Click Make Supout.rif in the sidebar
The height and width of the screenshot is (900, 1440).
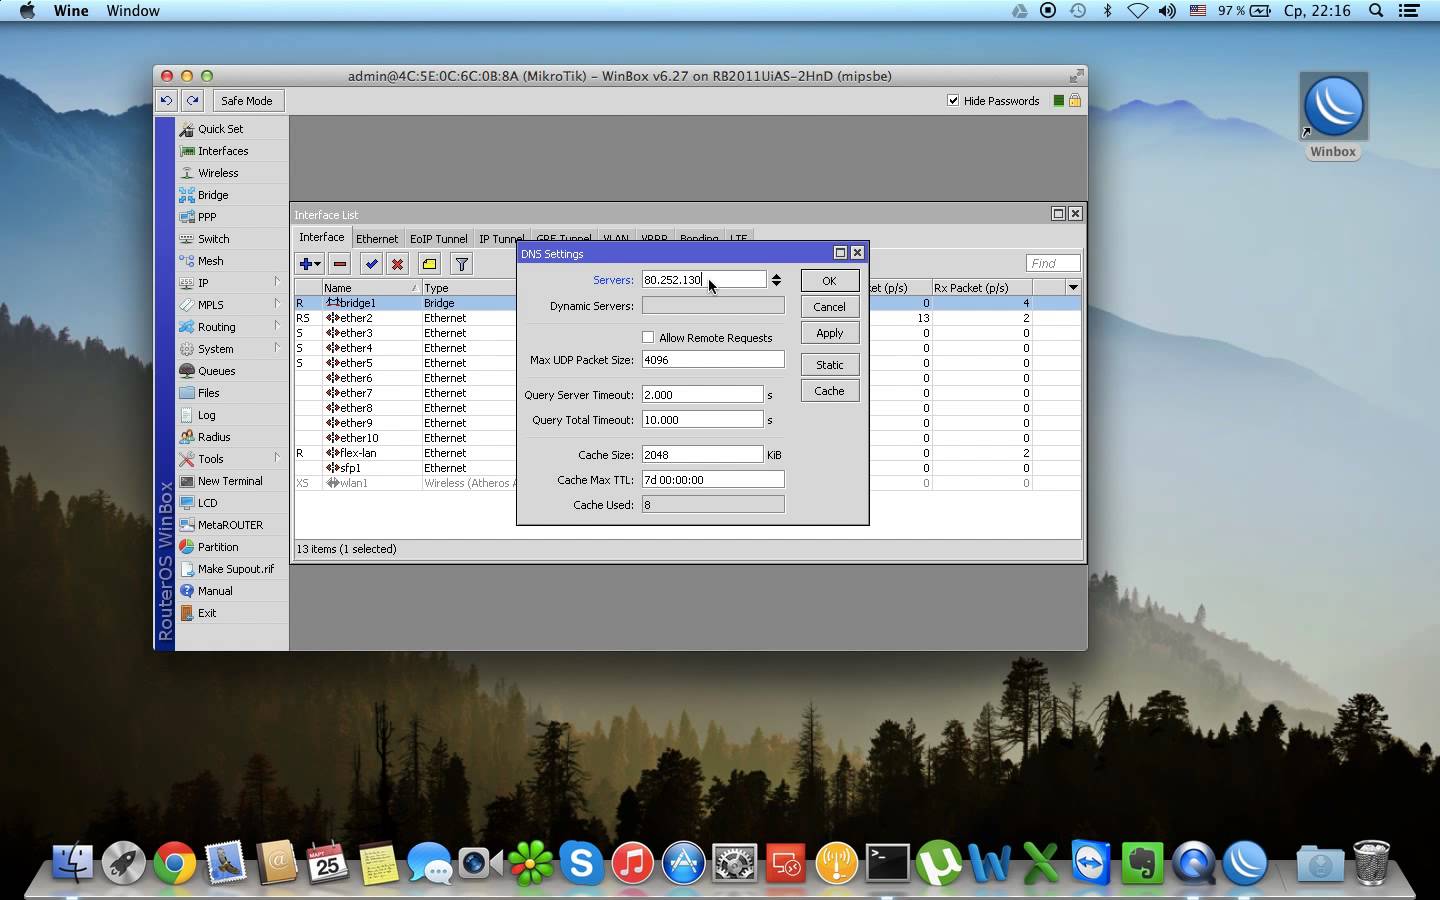[235, 569]
